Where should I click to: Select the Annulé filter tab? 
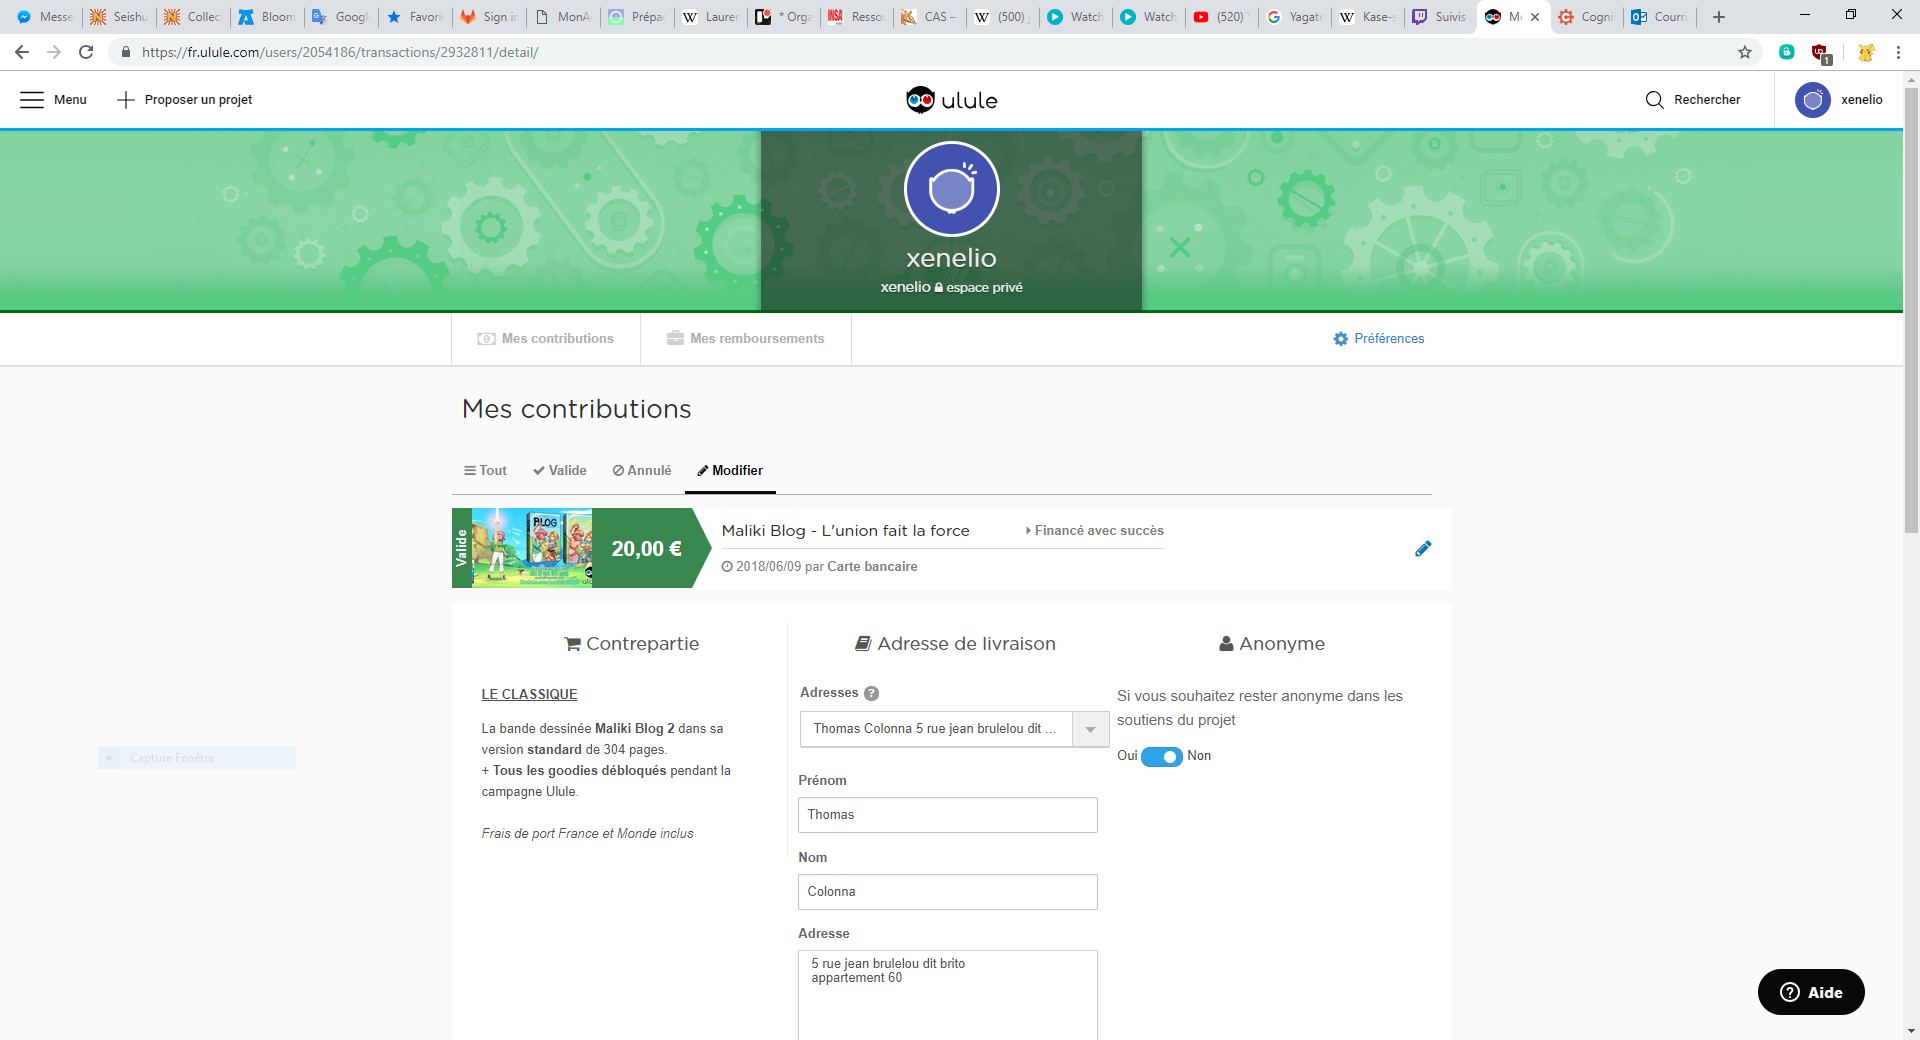(x=642, y=471)
